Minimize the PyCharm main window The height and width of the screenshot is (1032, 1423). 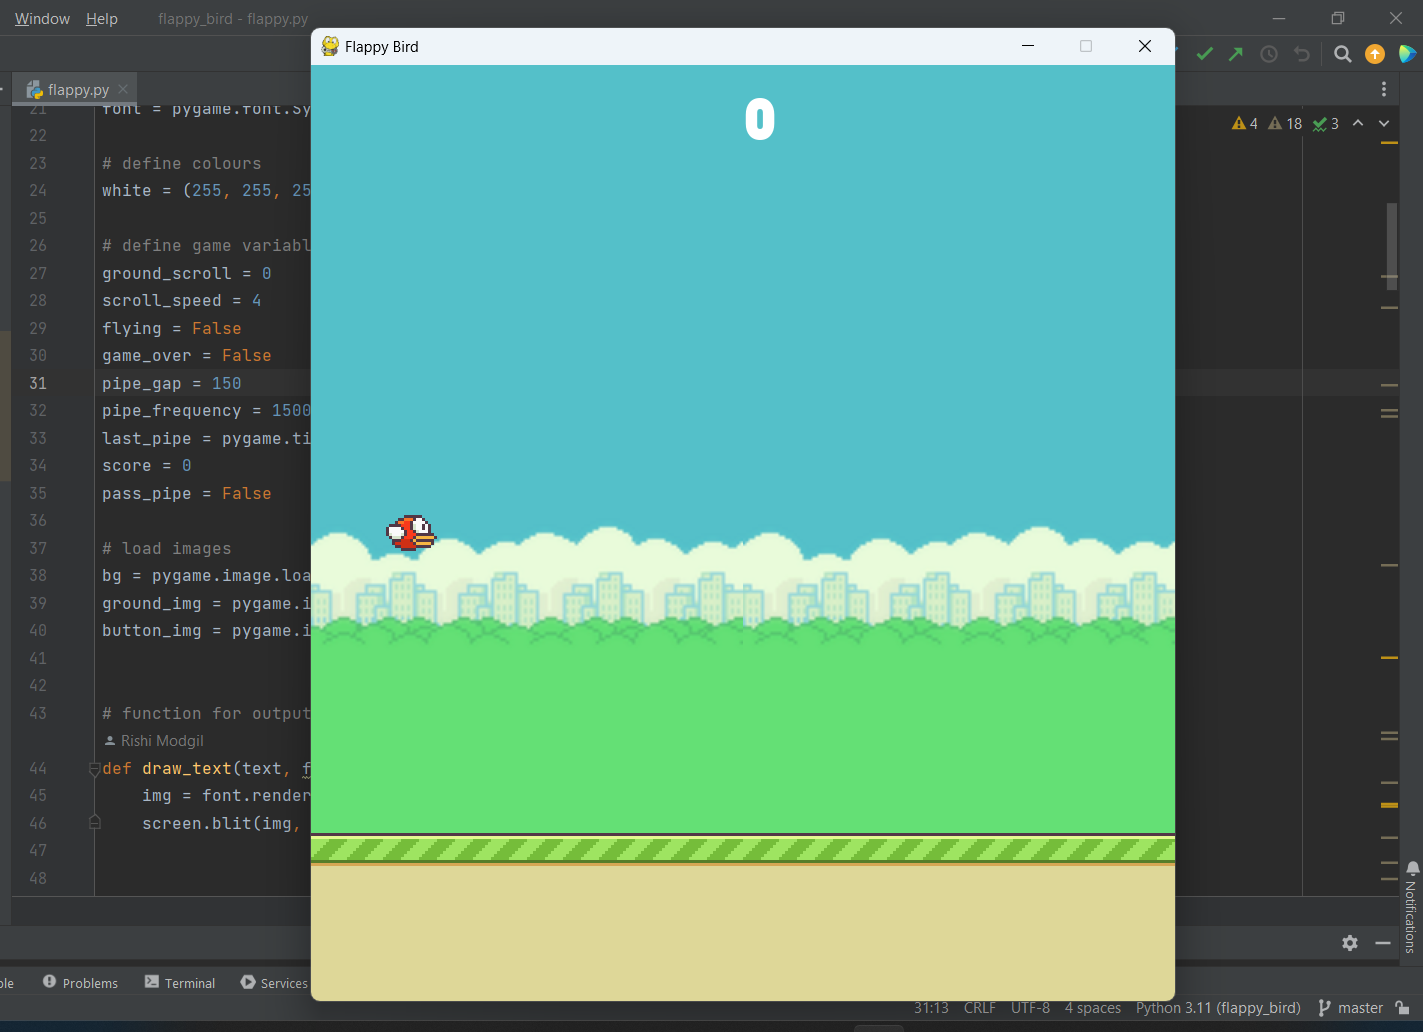pyautogui.click(x=1279, y=18)
